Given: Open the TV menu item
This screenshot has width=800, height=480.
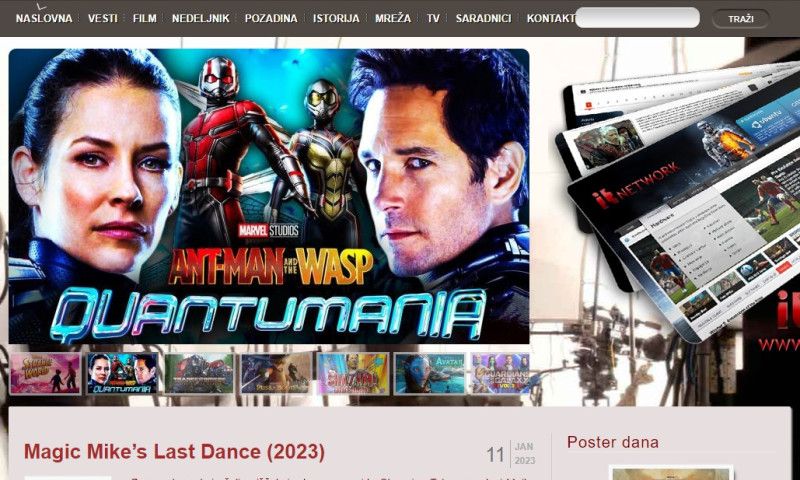Looking at the screenshot, I should click(433, 18).
